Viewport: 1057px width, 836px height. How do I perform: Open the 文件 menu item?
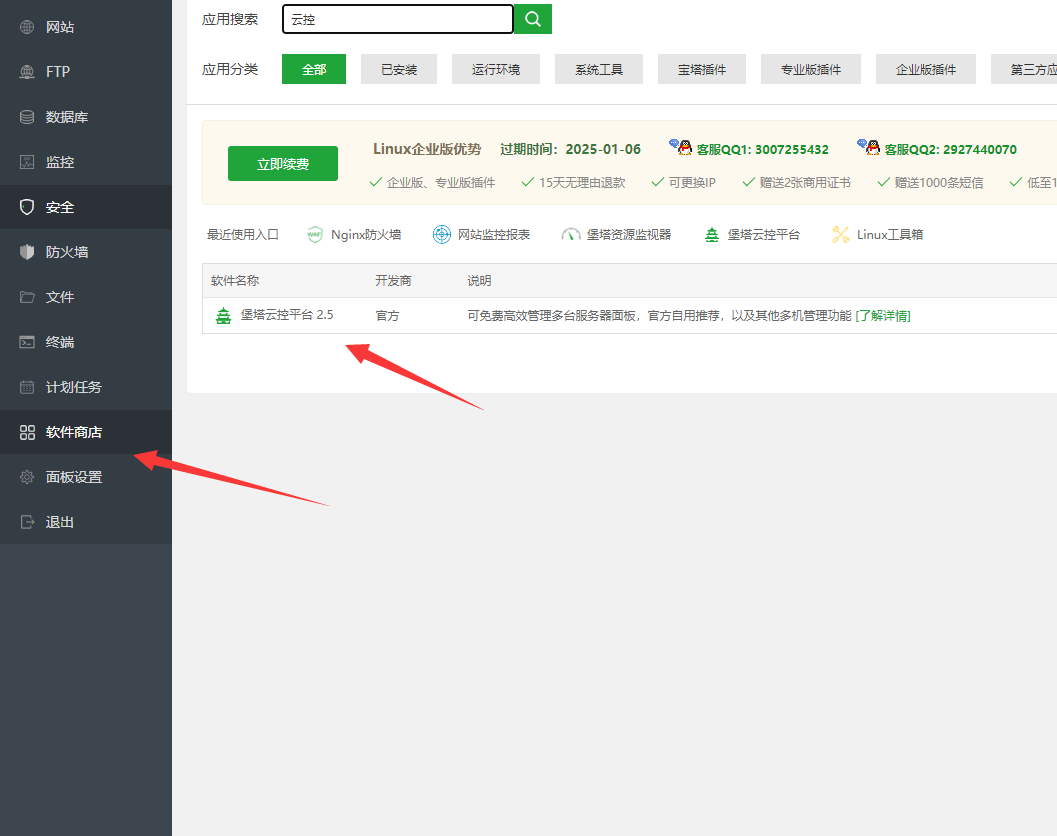click(86, 297)
